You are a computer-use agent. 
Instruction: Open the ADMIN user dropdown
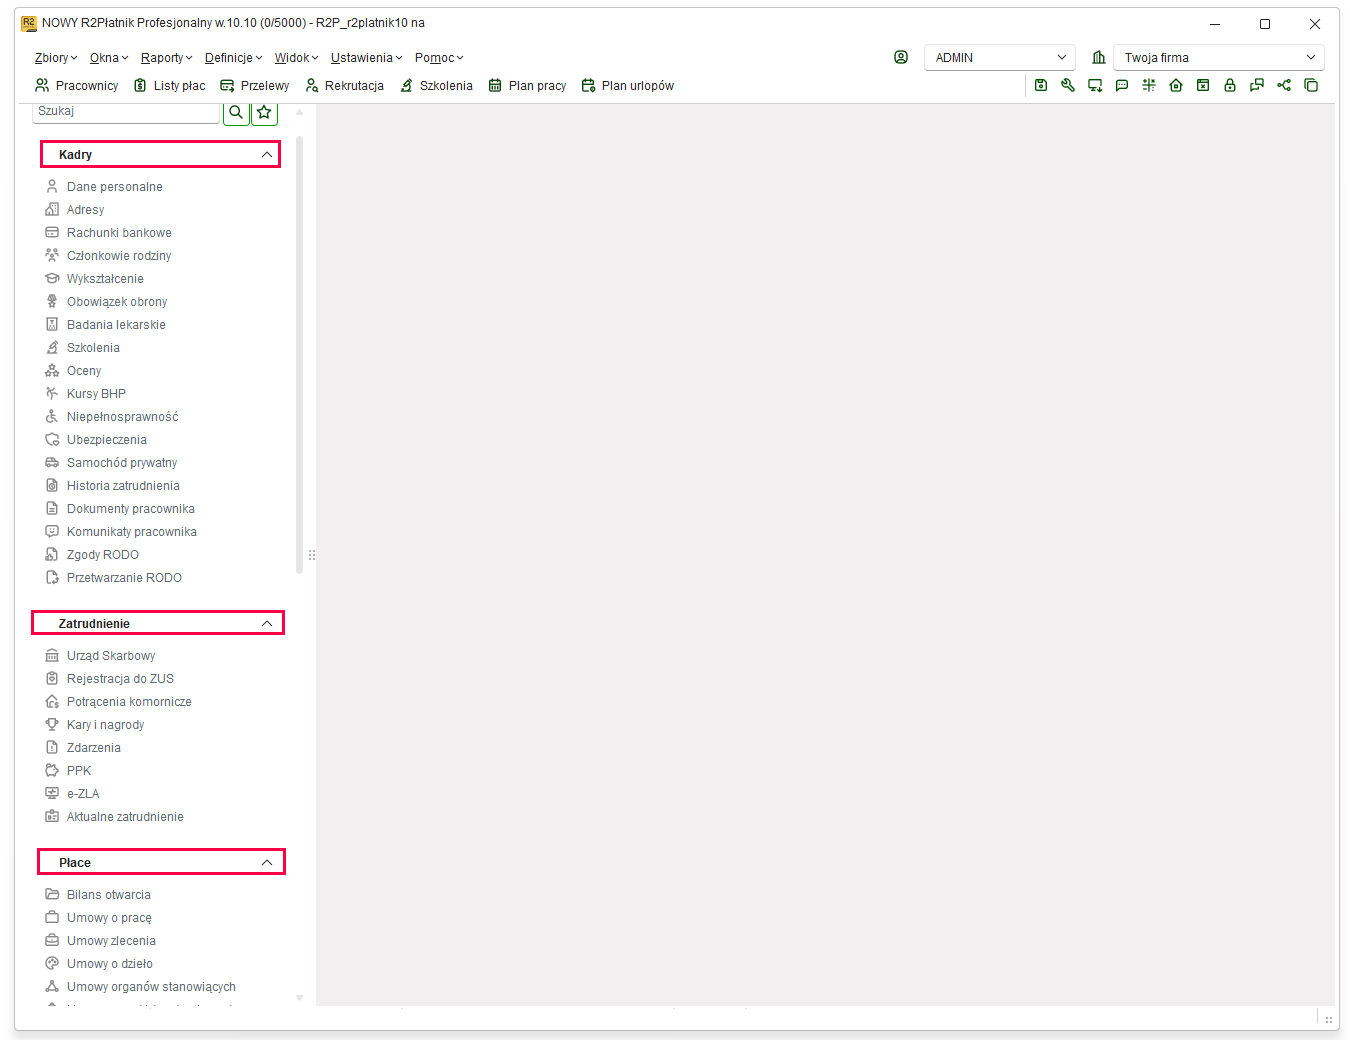pos(1000,58)
